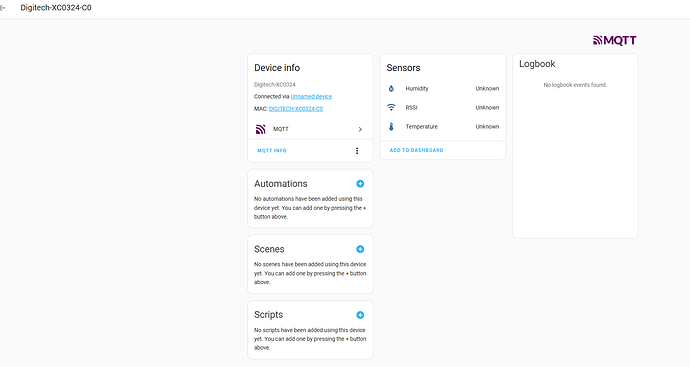Click the MQTT integration icon in Device info
Screen dimensions: 690x367
point(261,129)
